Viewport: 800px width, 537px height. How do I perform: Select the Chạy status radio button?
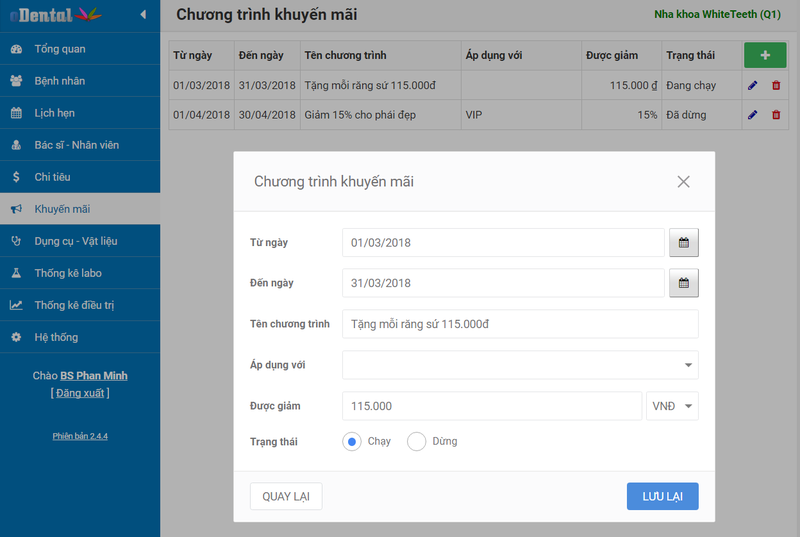(x=352, y=442)
